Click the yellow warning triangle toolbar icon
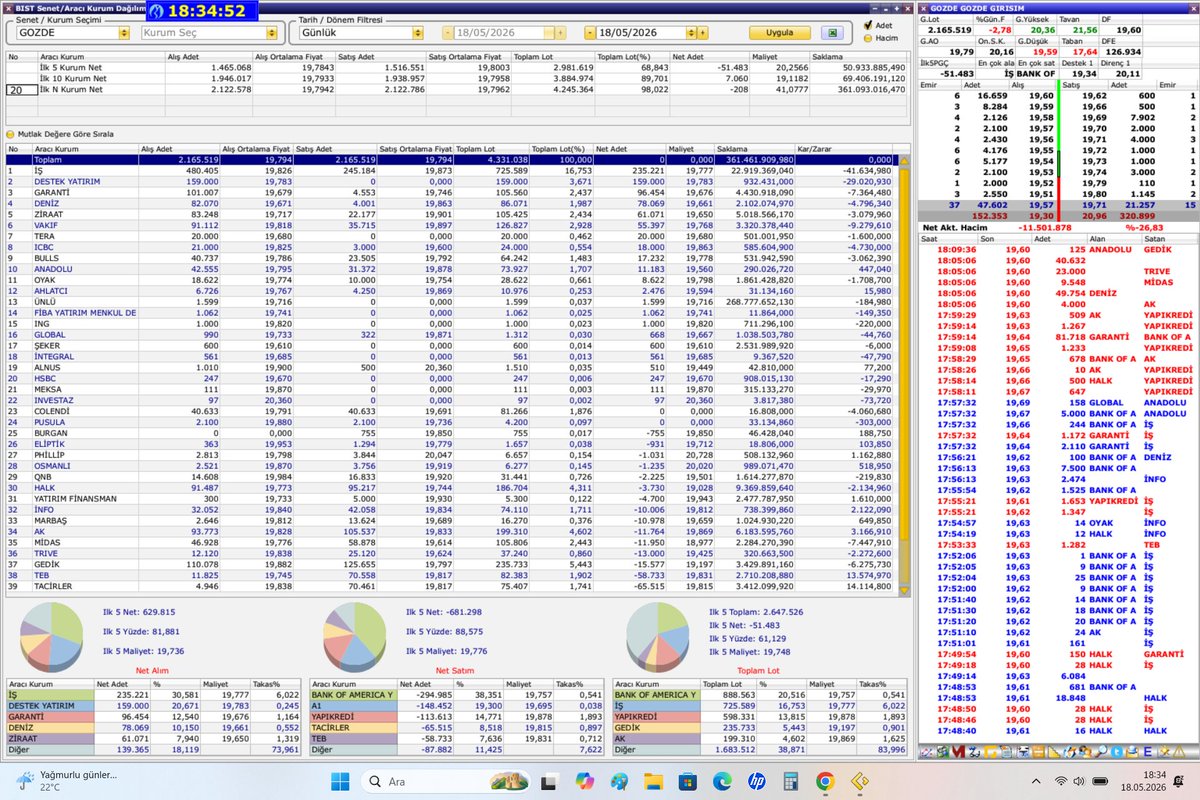The width and height of the screenshot is (1200, 800). coord(1179,752)
